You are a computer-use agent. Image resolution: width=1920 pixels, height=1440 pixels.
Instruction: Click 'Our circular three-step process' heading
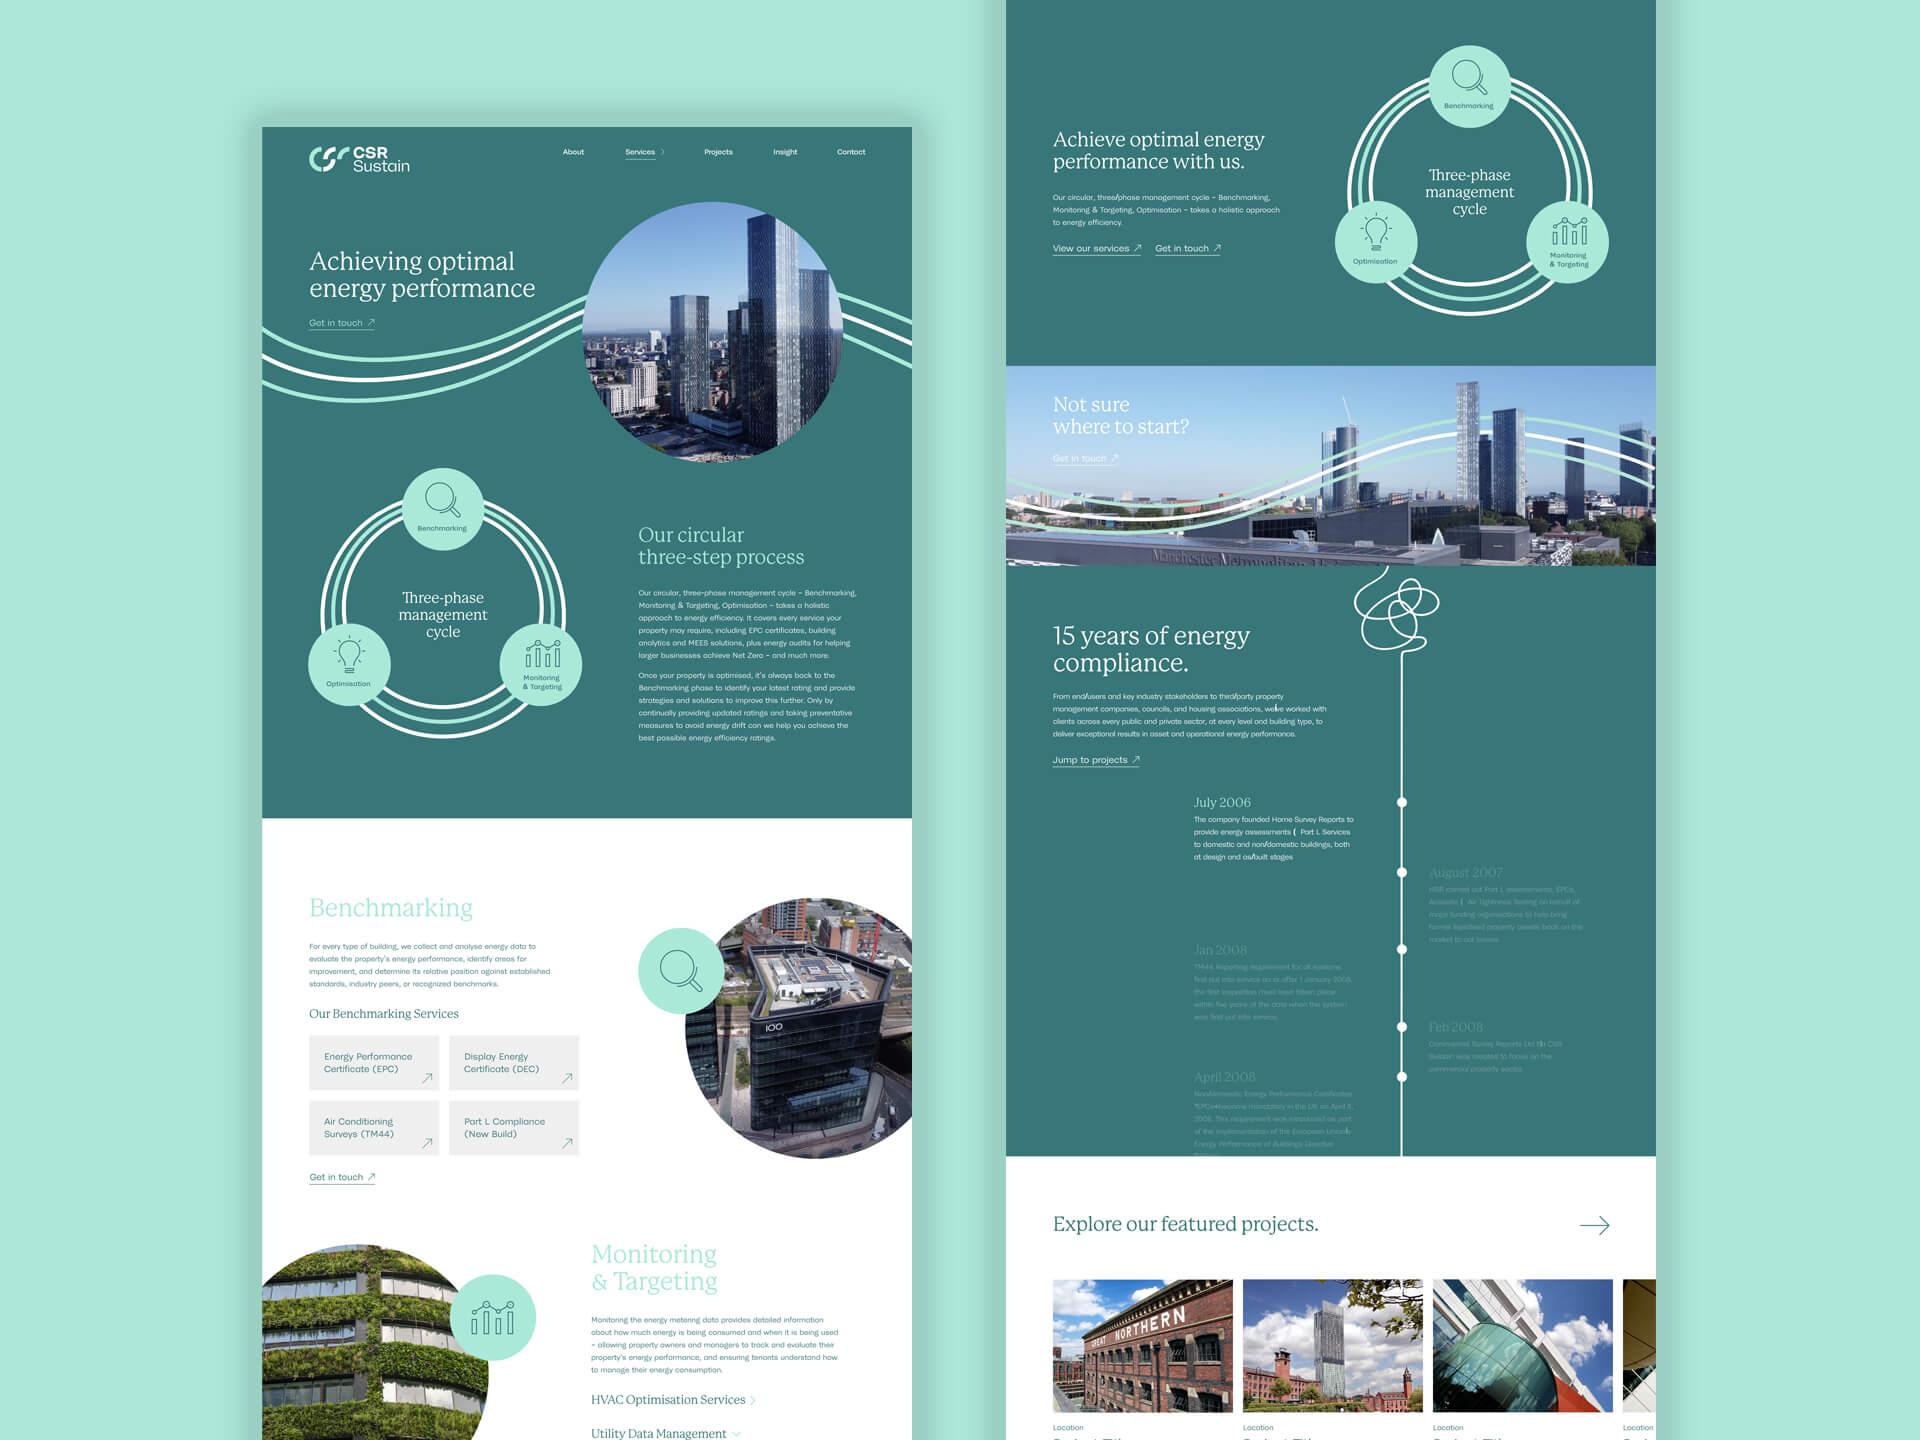[721, 546]
